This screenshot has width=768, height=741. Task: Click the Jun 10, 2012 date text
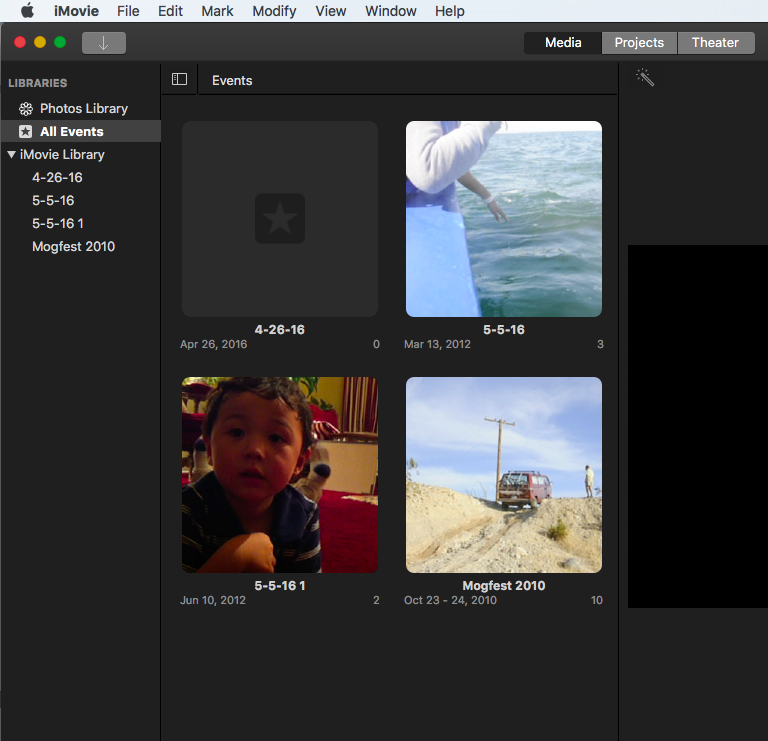point(213,600)
